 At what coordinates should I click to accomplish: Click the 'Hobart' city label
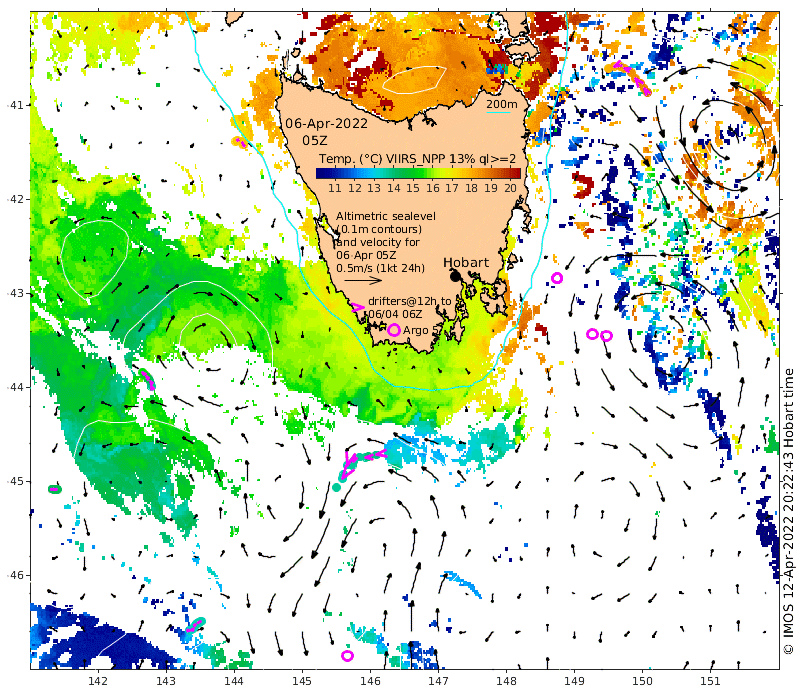[466, 263]
